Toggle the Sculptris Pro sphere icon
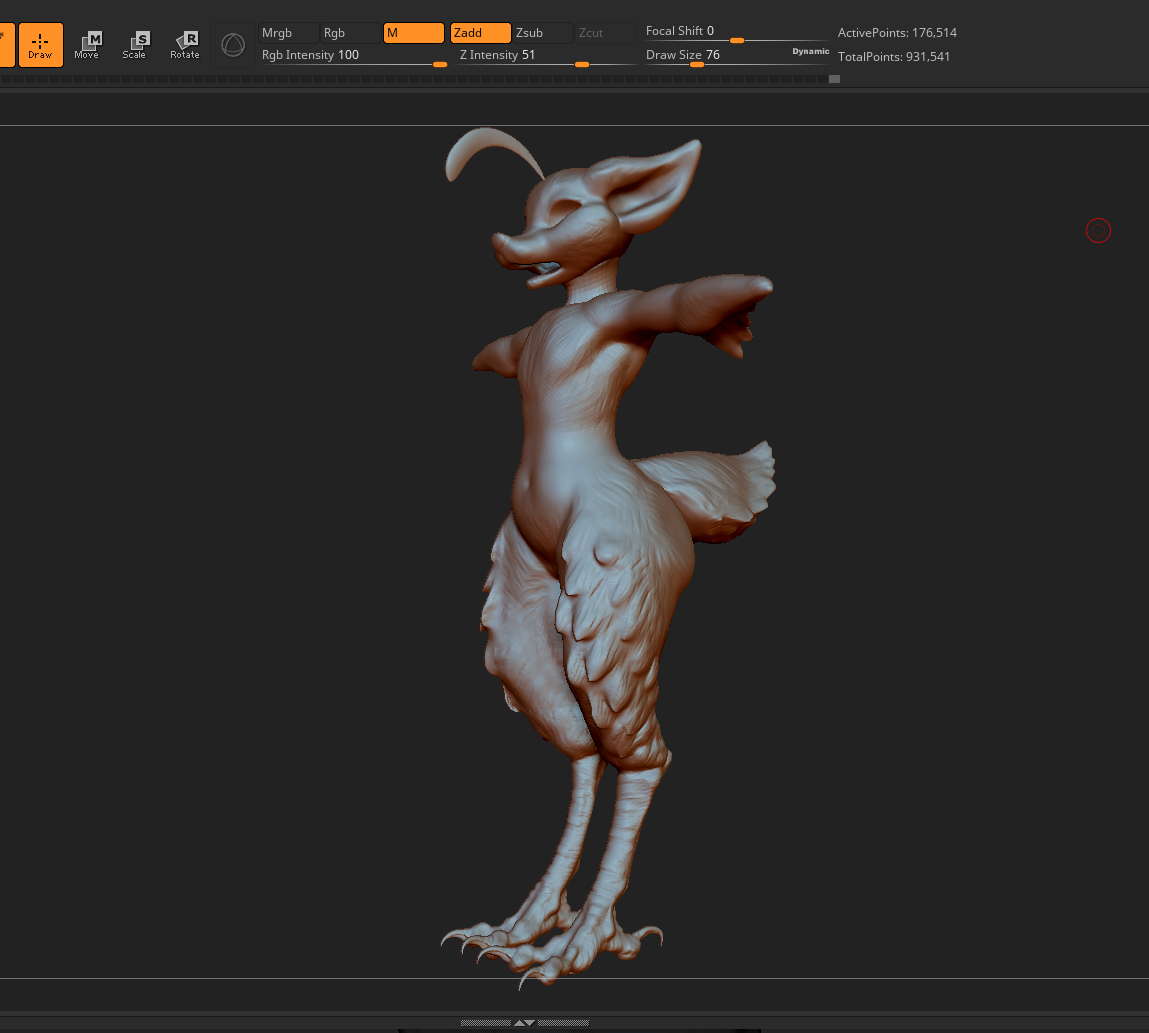This screenshot has width=1149, height=1033. point(233,45)
